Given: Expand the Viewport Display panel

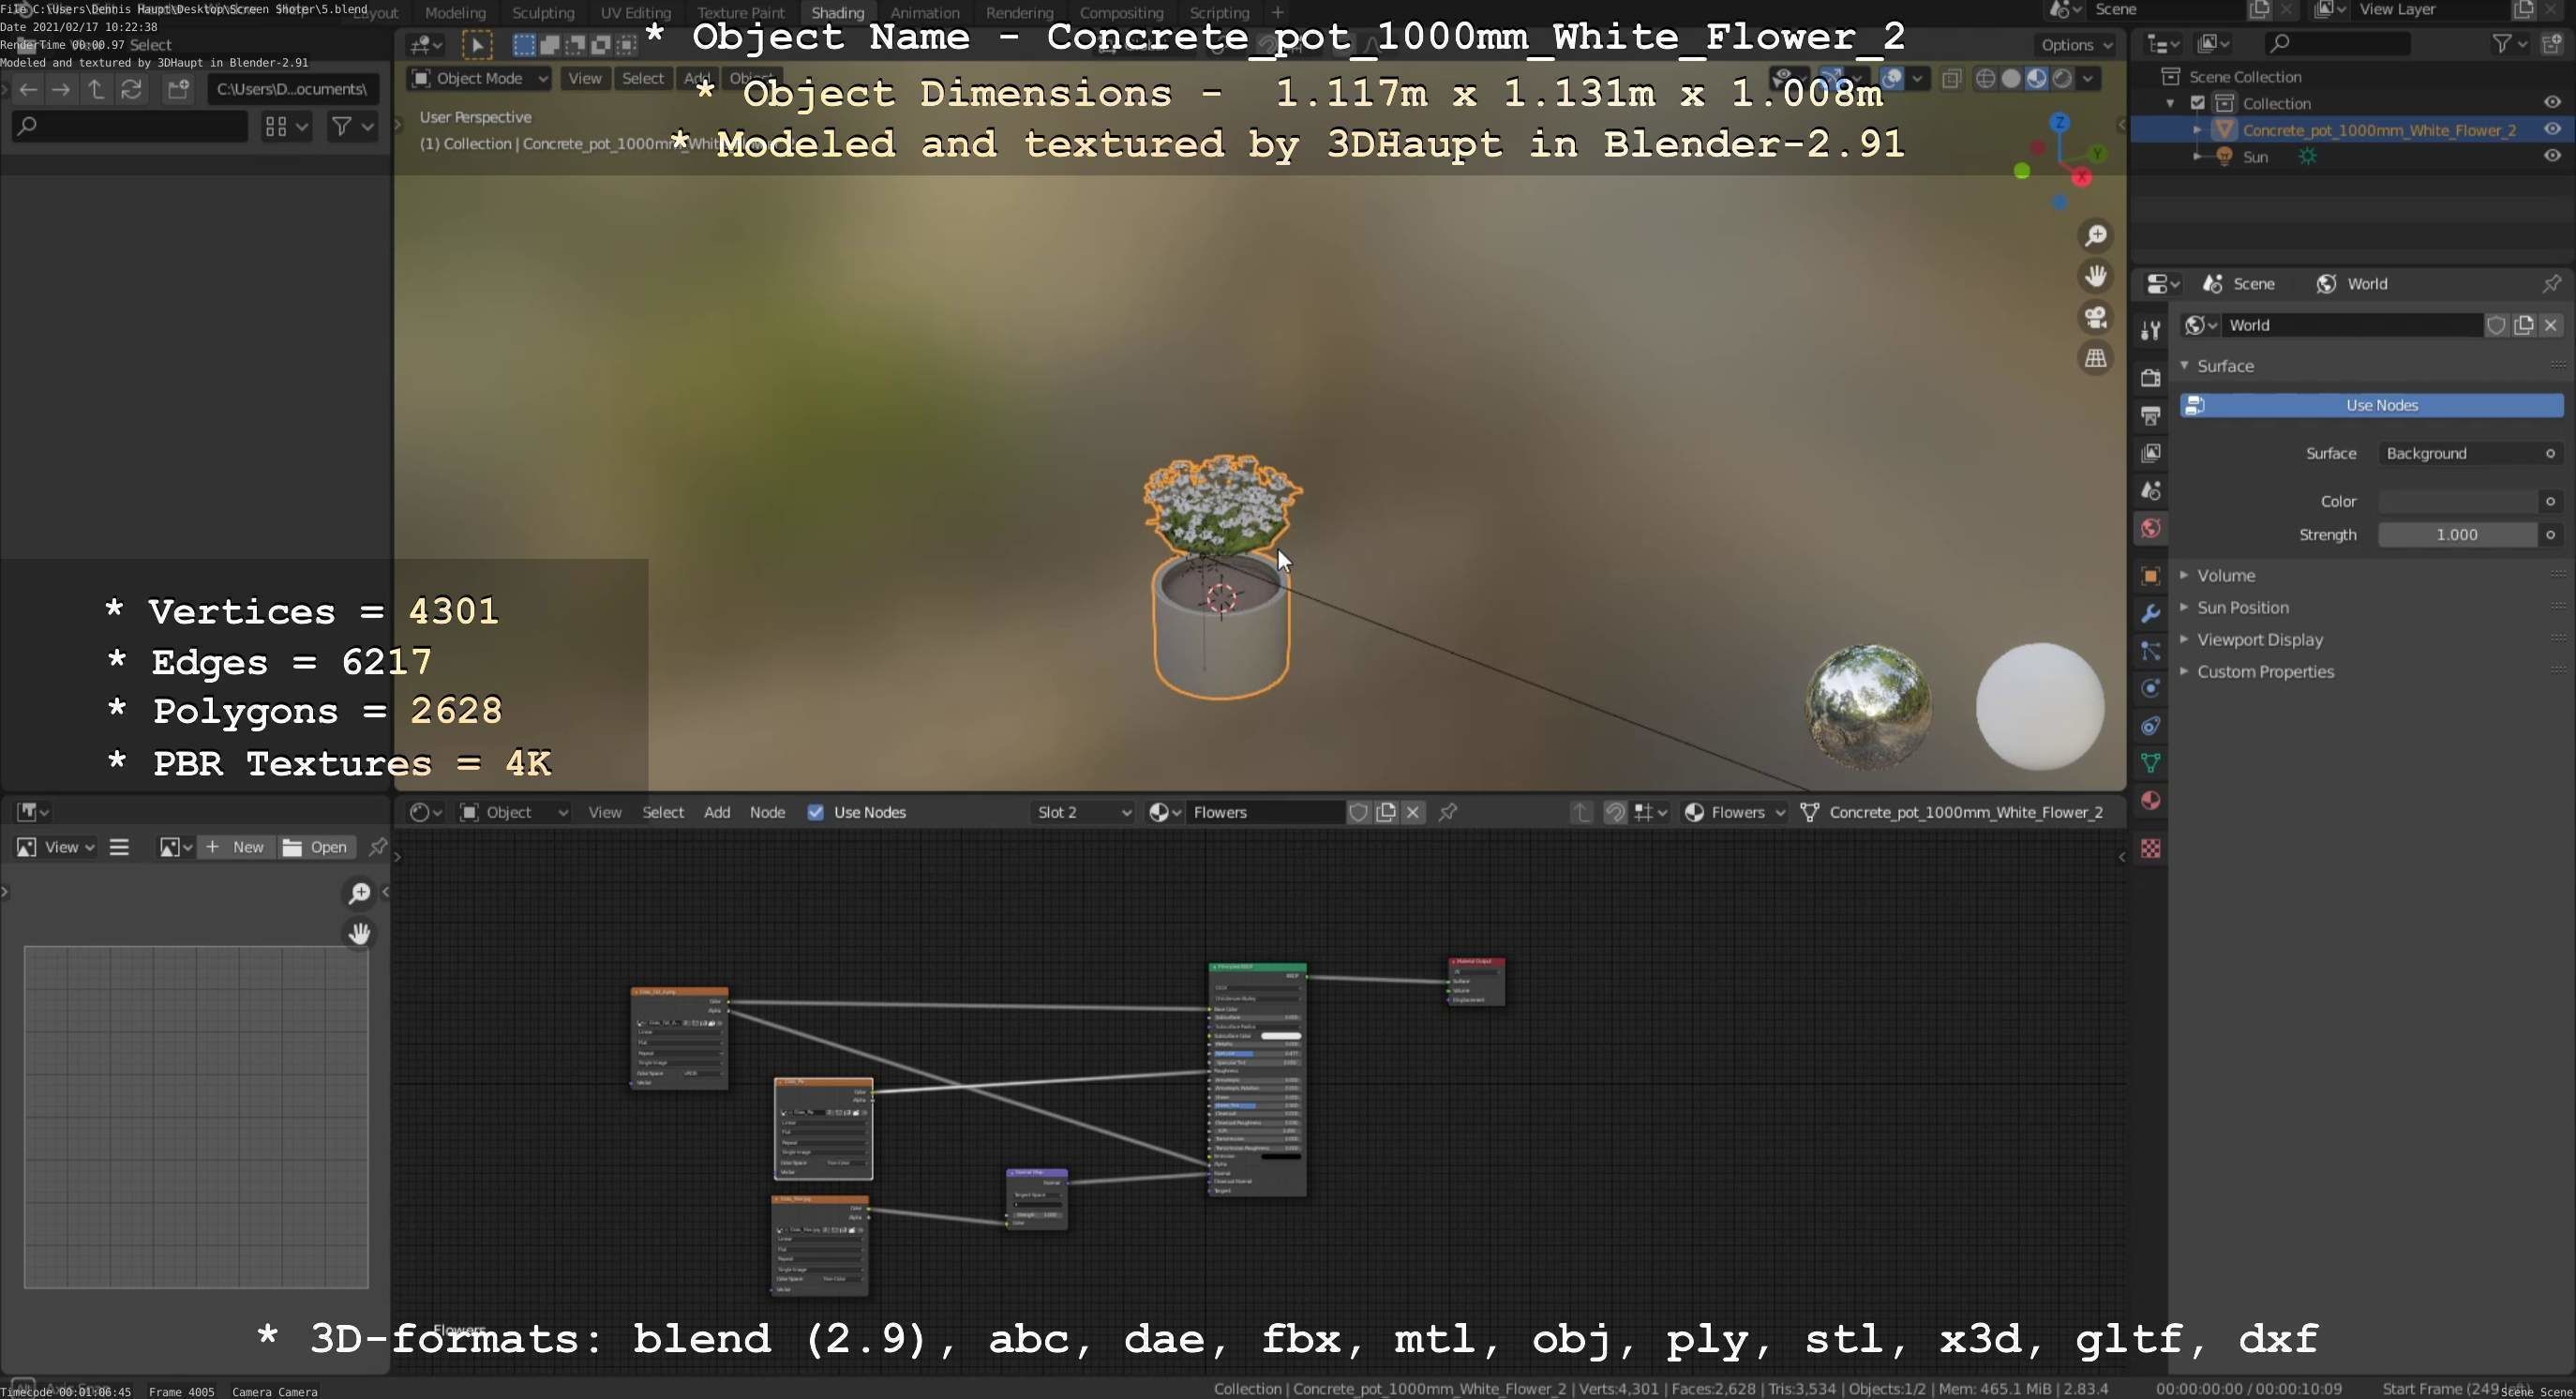Looking at the screenshot, I should coord(2259,639).
